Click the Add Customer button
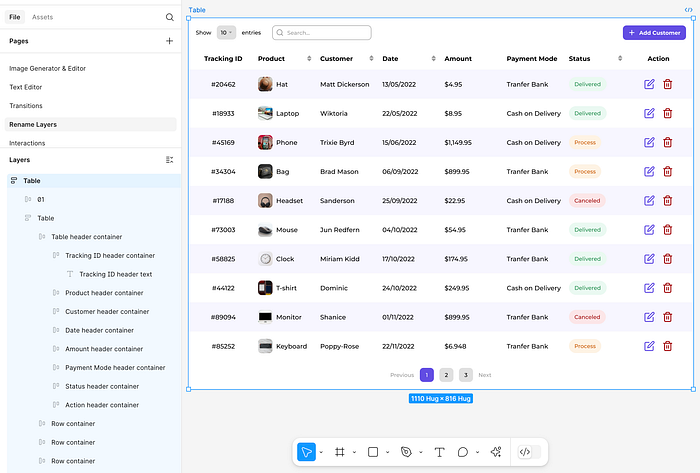This screenshot has width=700, height=473. click(x=654, y=32)
